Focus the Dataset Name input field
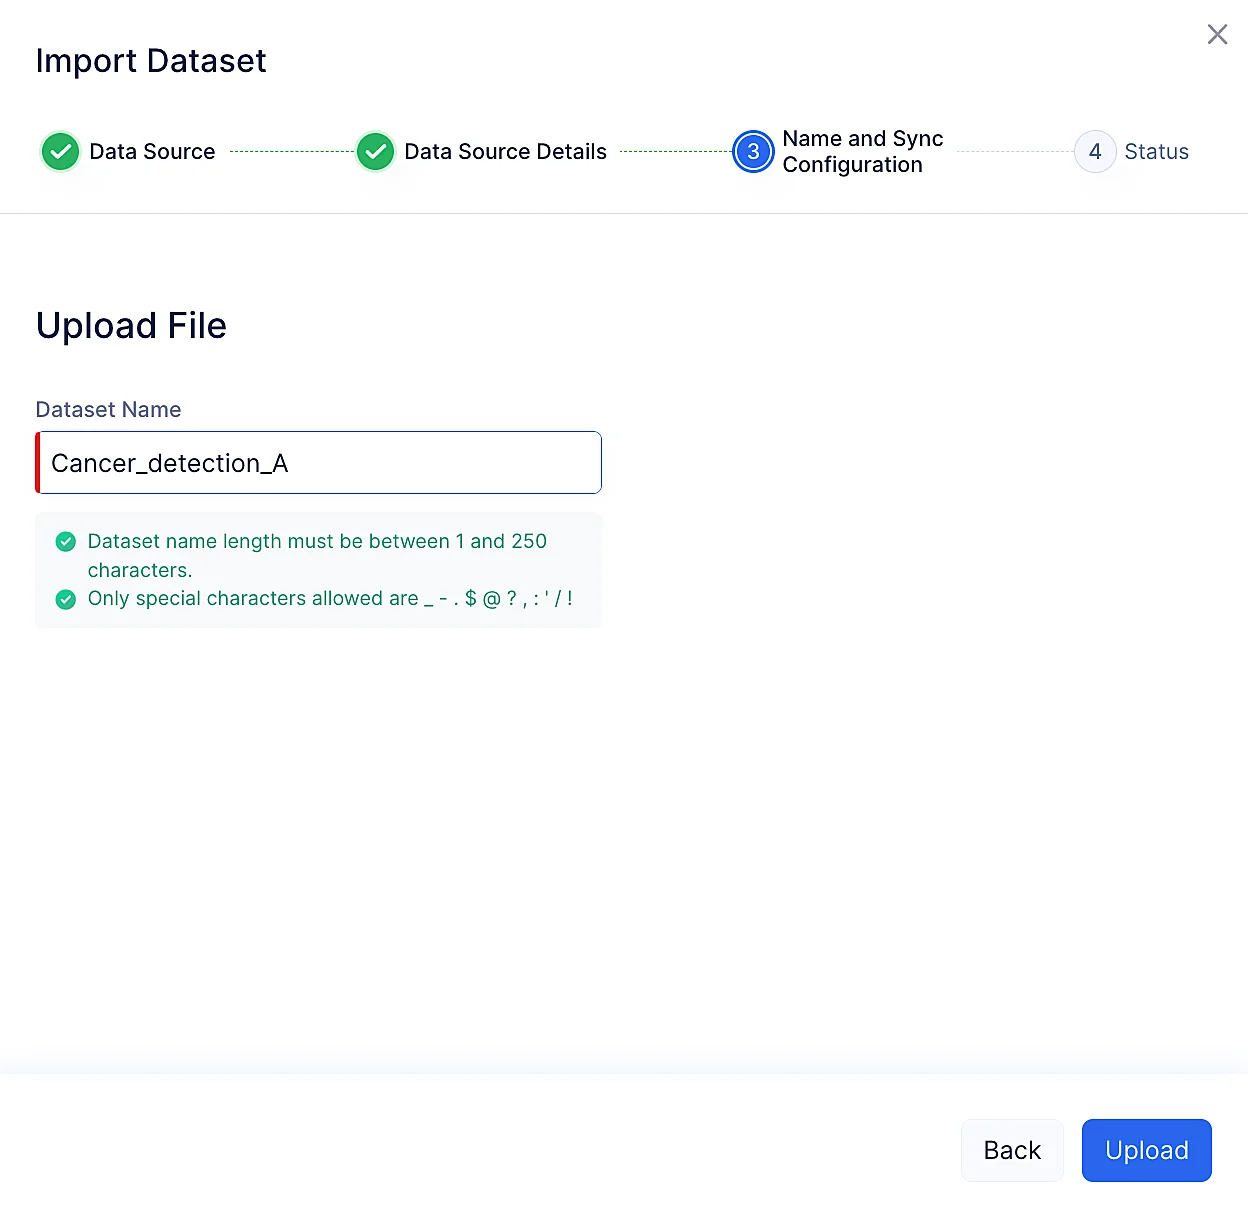The height and width of the screenshot is (1220, 1248). [x=320, y=463]
